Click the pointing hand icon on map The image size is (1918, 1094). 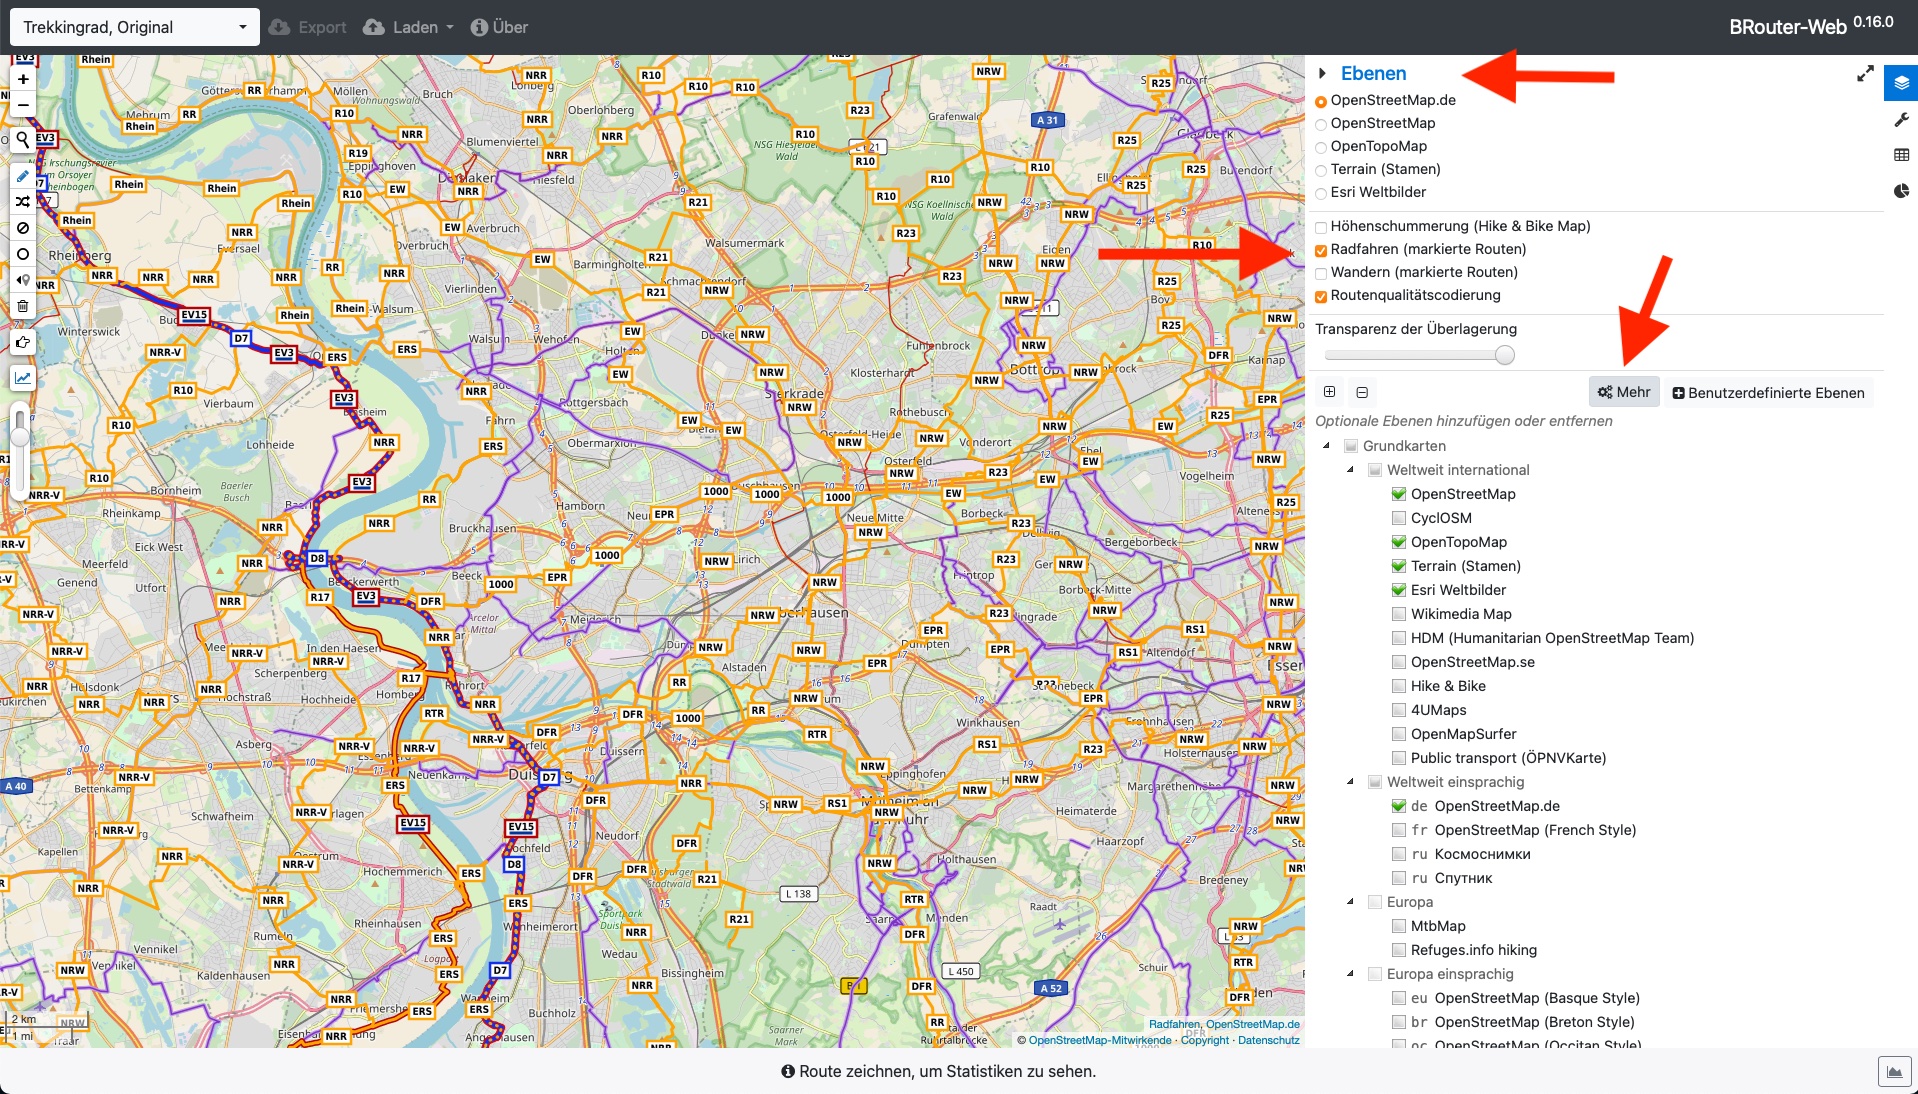tap(23, 342)
